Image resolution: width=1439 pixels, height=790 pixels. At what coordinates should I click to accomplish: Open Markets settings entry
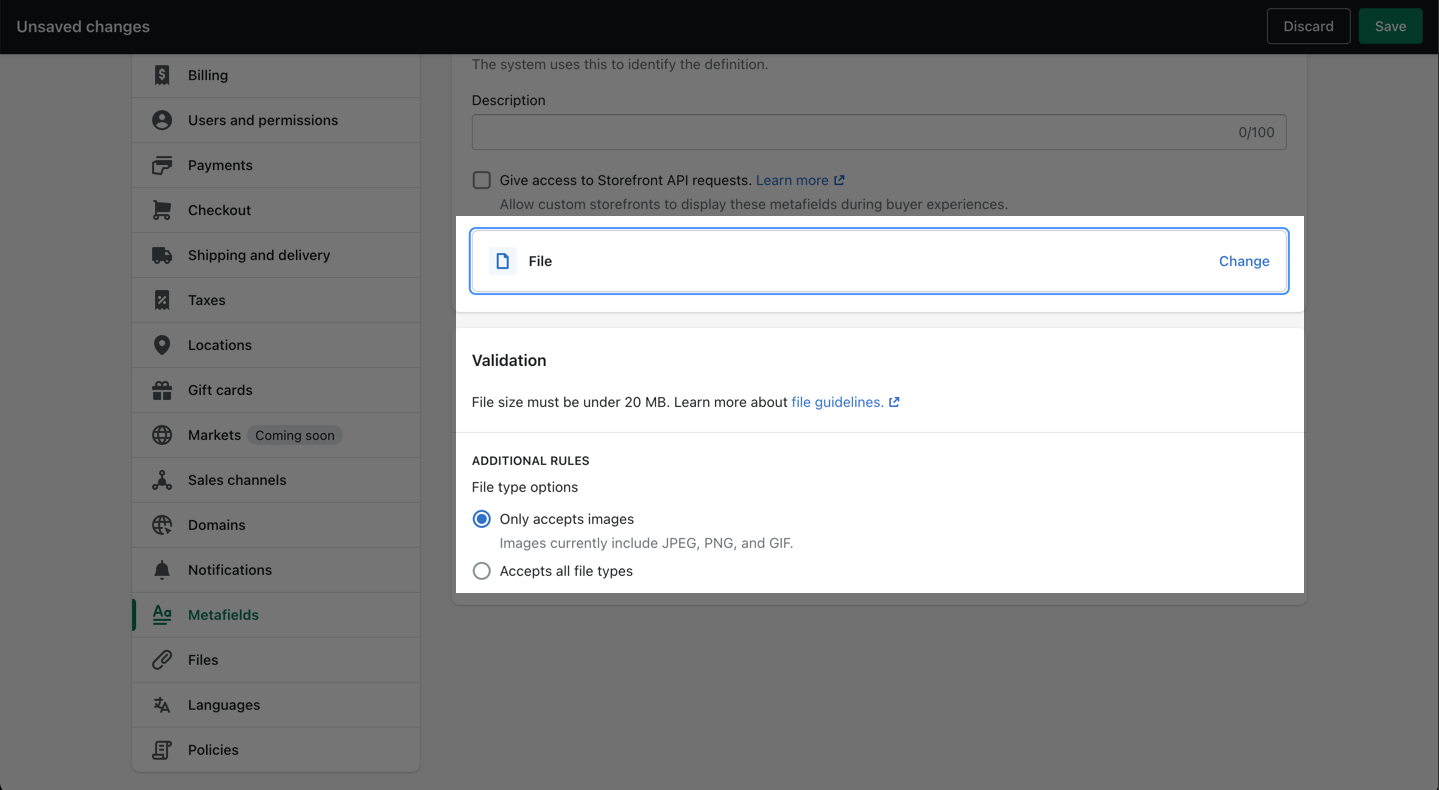(276, 435)
